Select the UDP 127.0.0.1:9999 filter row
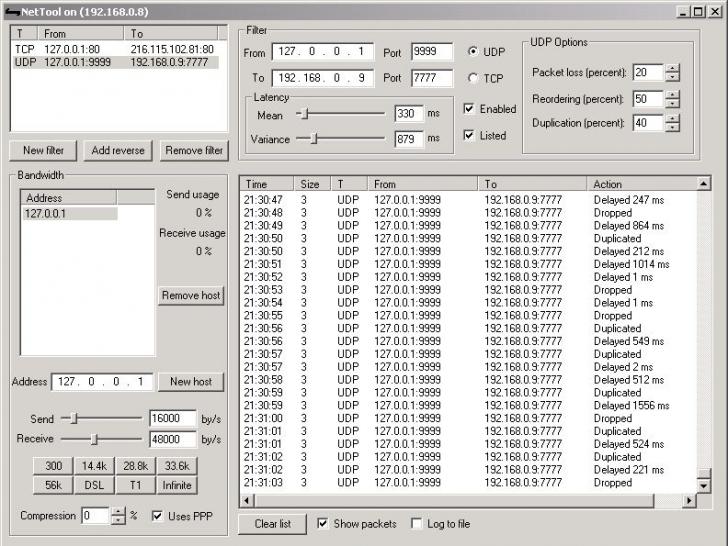Screen dimensions: 728x546 (115, 62)
